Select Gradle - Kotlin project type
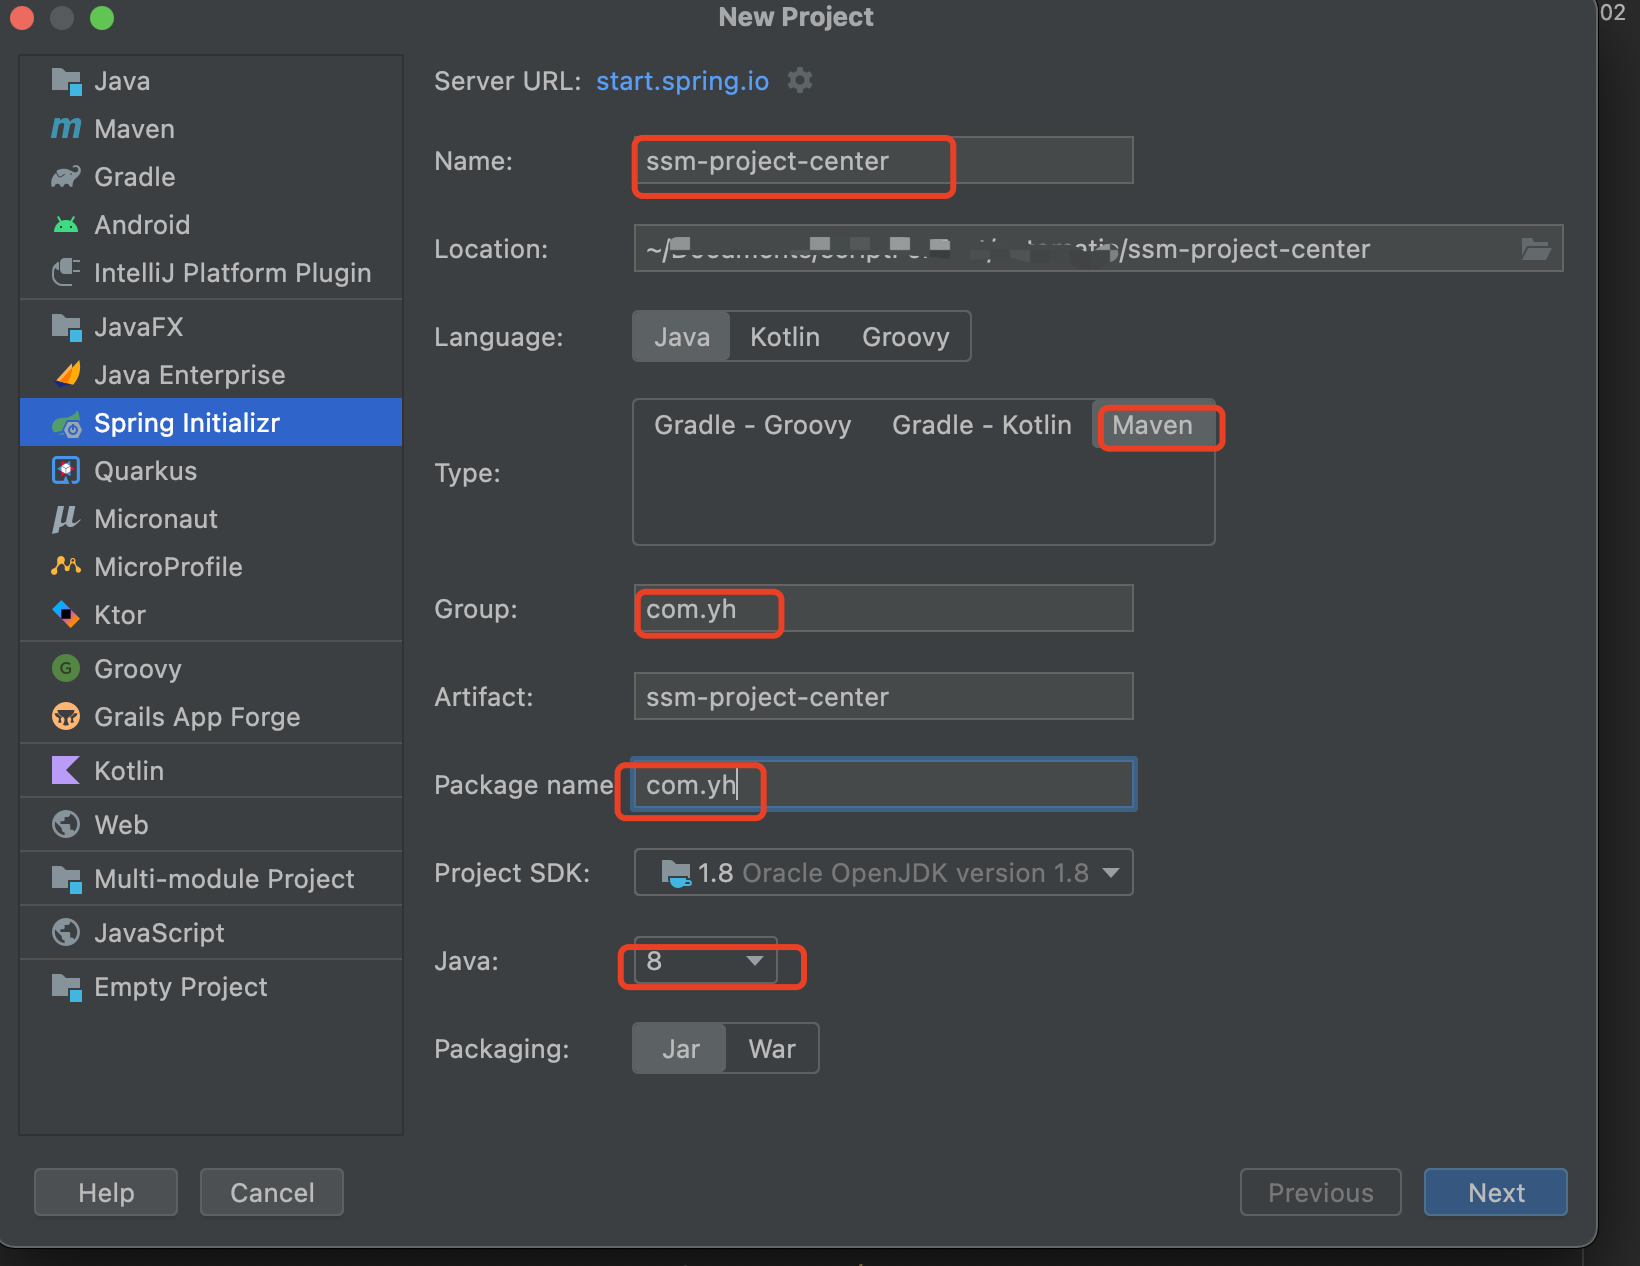 coord(981,425)
